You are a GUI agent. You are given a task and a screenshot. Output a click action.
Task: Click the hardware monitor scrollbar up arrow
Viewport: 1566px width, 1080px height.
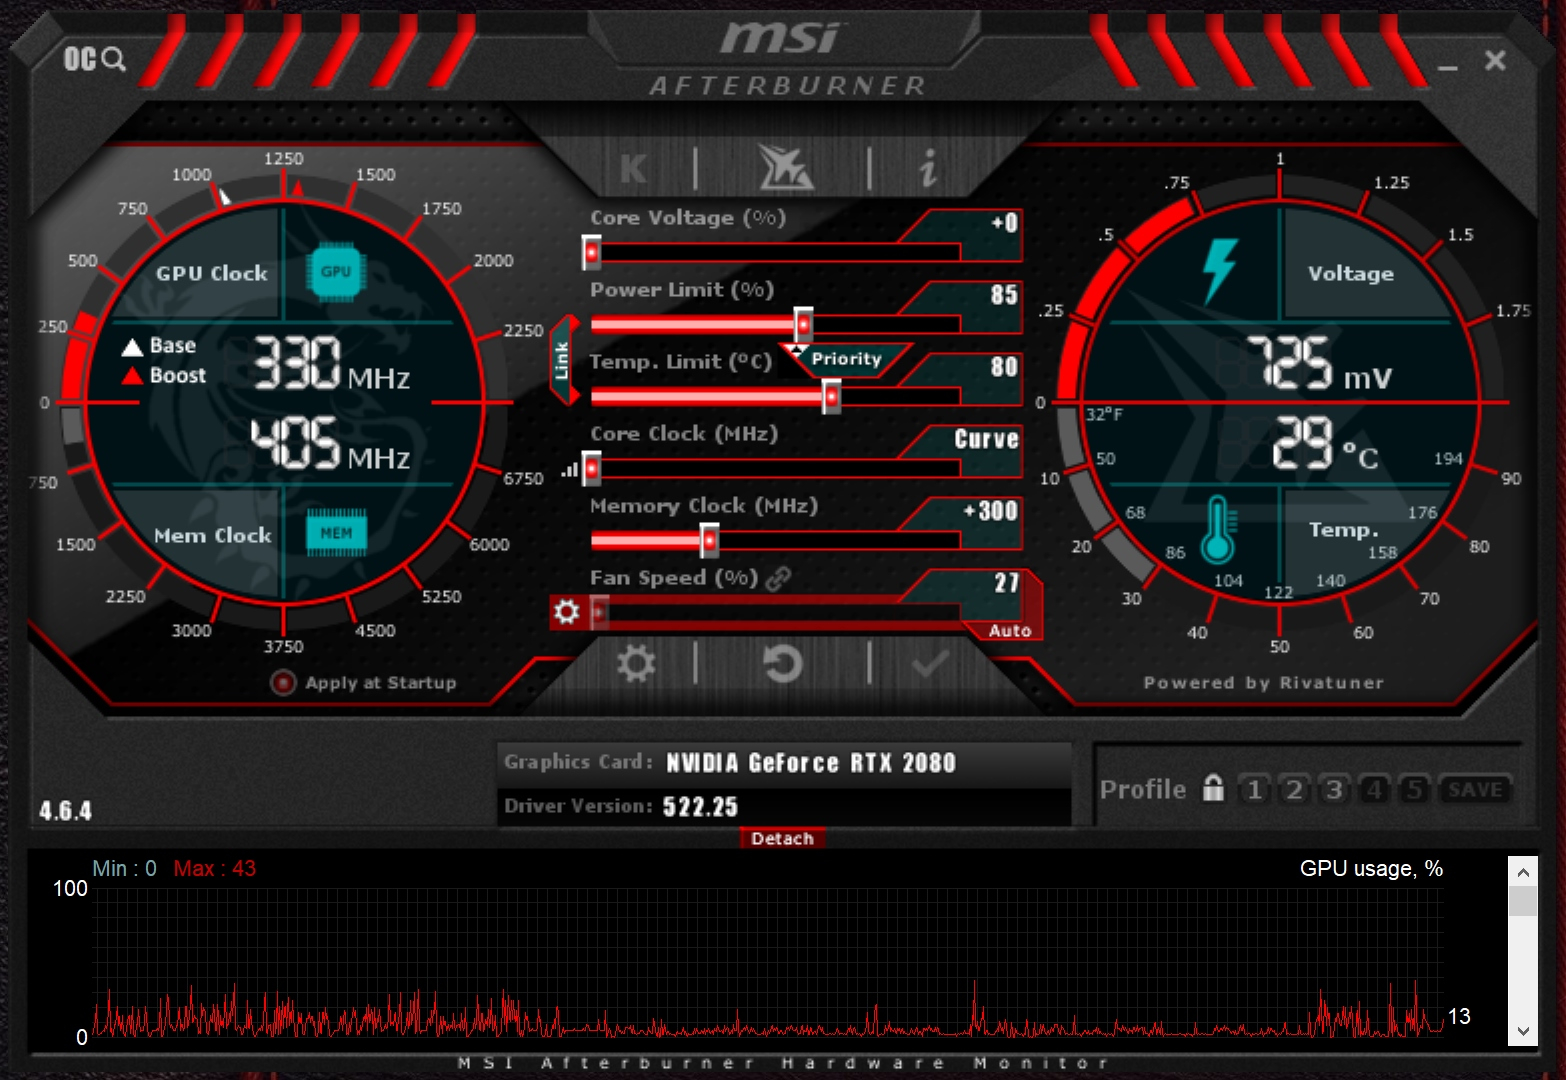click(1522, 871)
